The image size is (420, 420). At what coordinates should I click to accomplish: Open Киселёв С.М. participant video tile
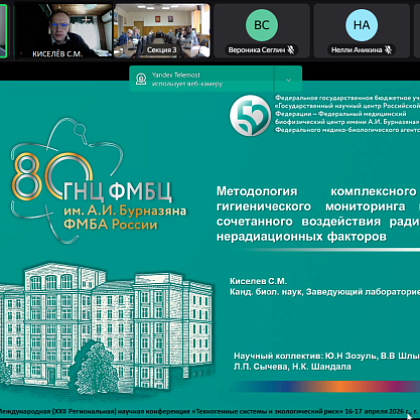pyautogui.click(x=63, y=31)
